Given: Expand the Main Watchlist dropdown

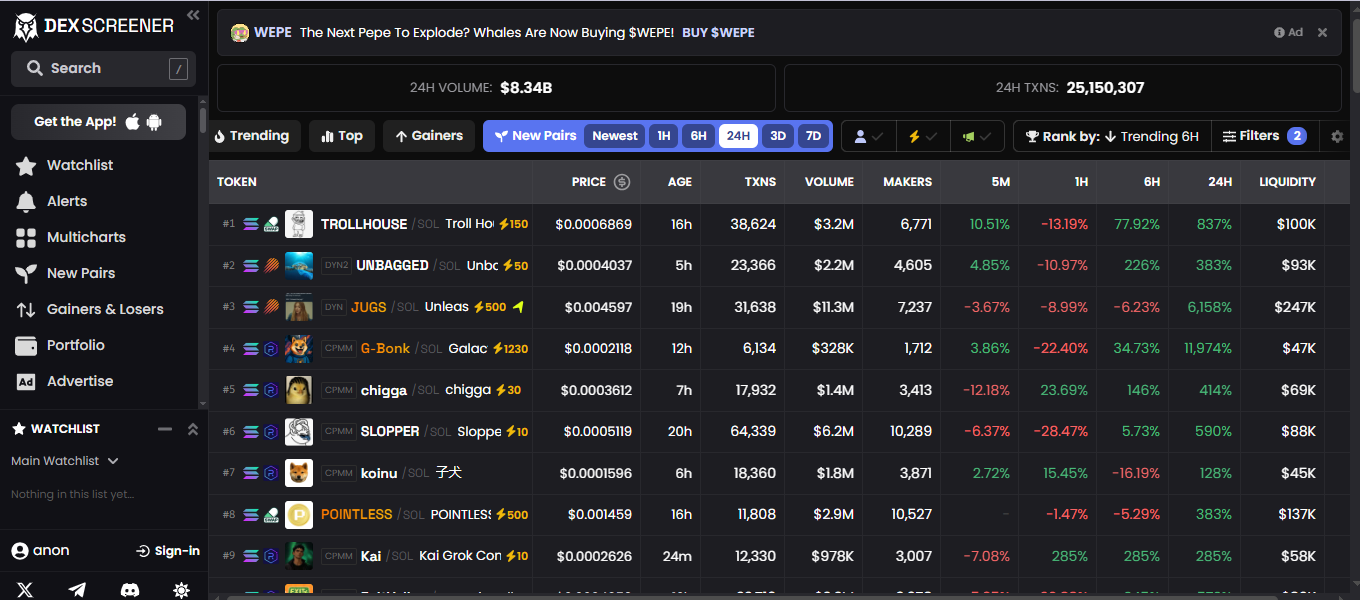Looking at the screenshot, I should coord(65,461).
